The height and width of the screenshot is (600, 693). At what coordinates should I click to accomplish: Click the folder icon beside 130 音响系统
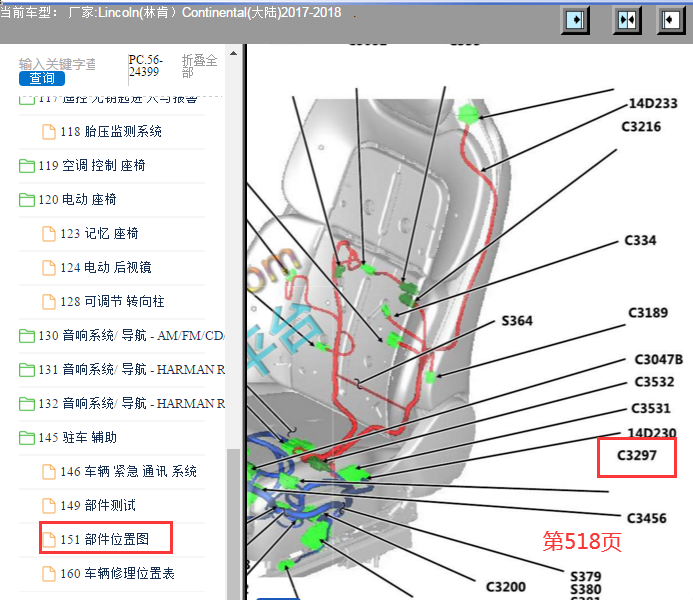coord(27,336)
